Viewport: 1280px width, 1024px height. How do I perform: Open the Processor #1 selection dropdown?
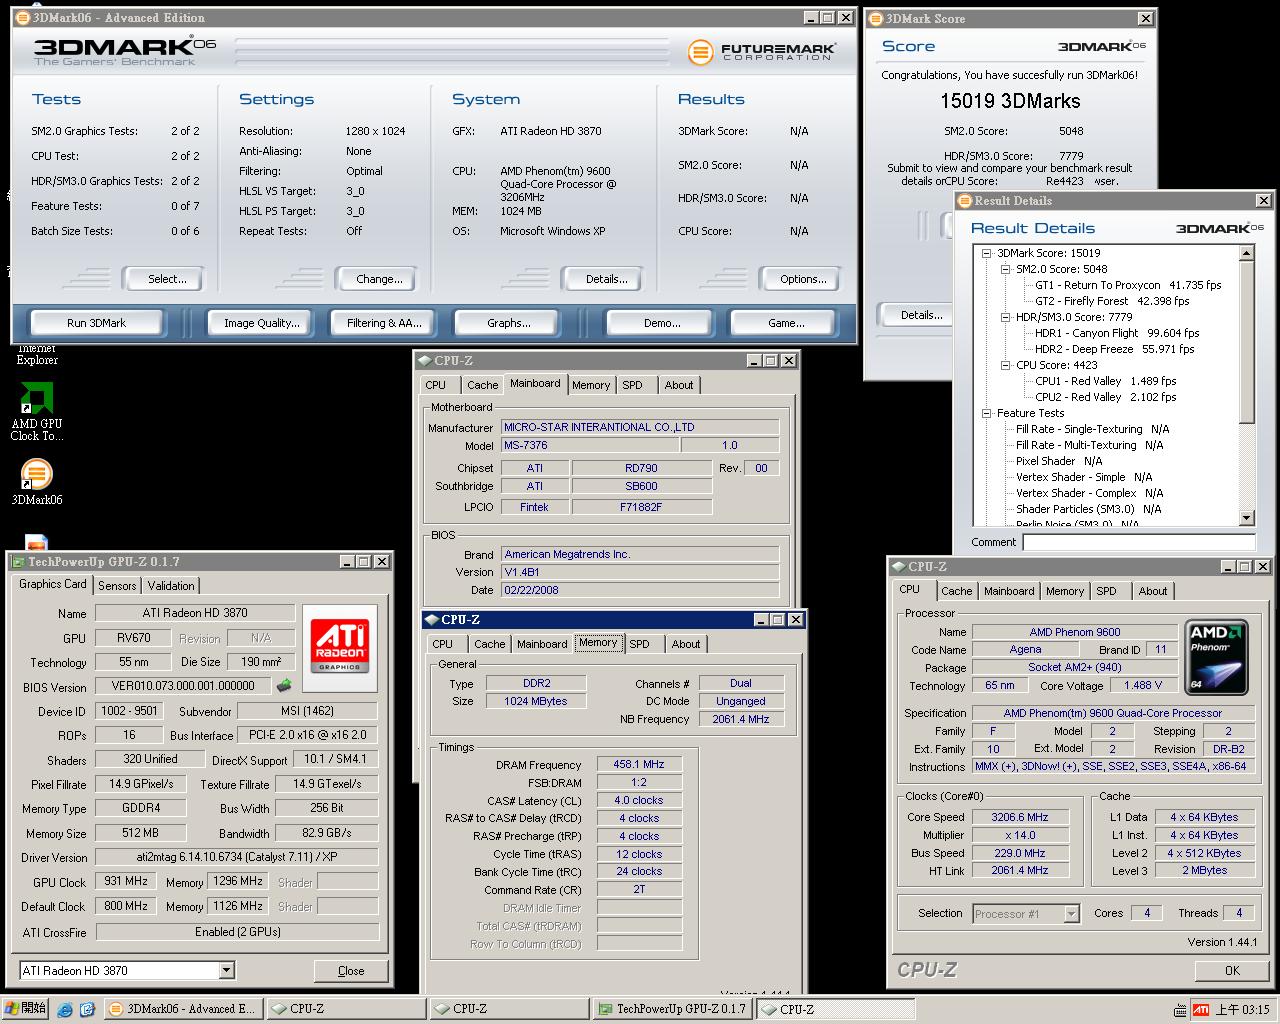tap(1071, 914)
